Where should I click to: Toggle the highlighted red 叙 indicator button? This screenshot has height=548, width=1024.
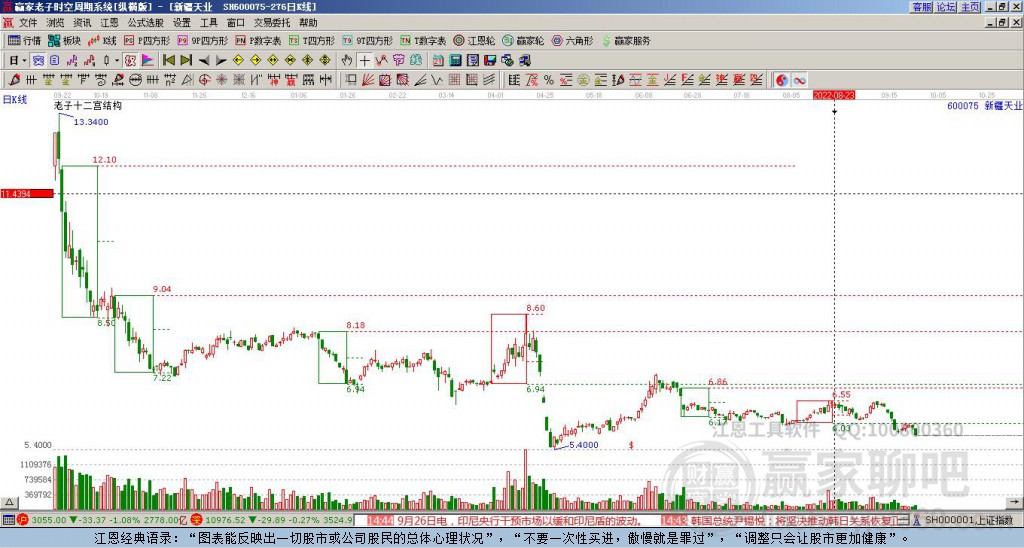[130, 60]
